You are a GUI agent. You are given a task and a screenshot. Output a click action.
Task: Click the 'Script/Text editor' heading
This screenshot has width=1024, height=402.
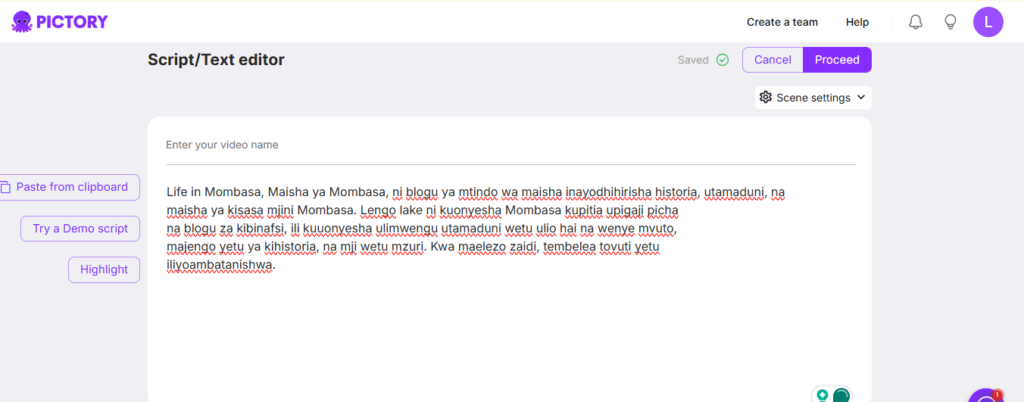point(216,60)
